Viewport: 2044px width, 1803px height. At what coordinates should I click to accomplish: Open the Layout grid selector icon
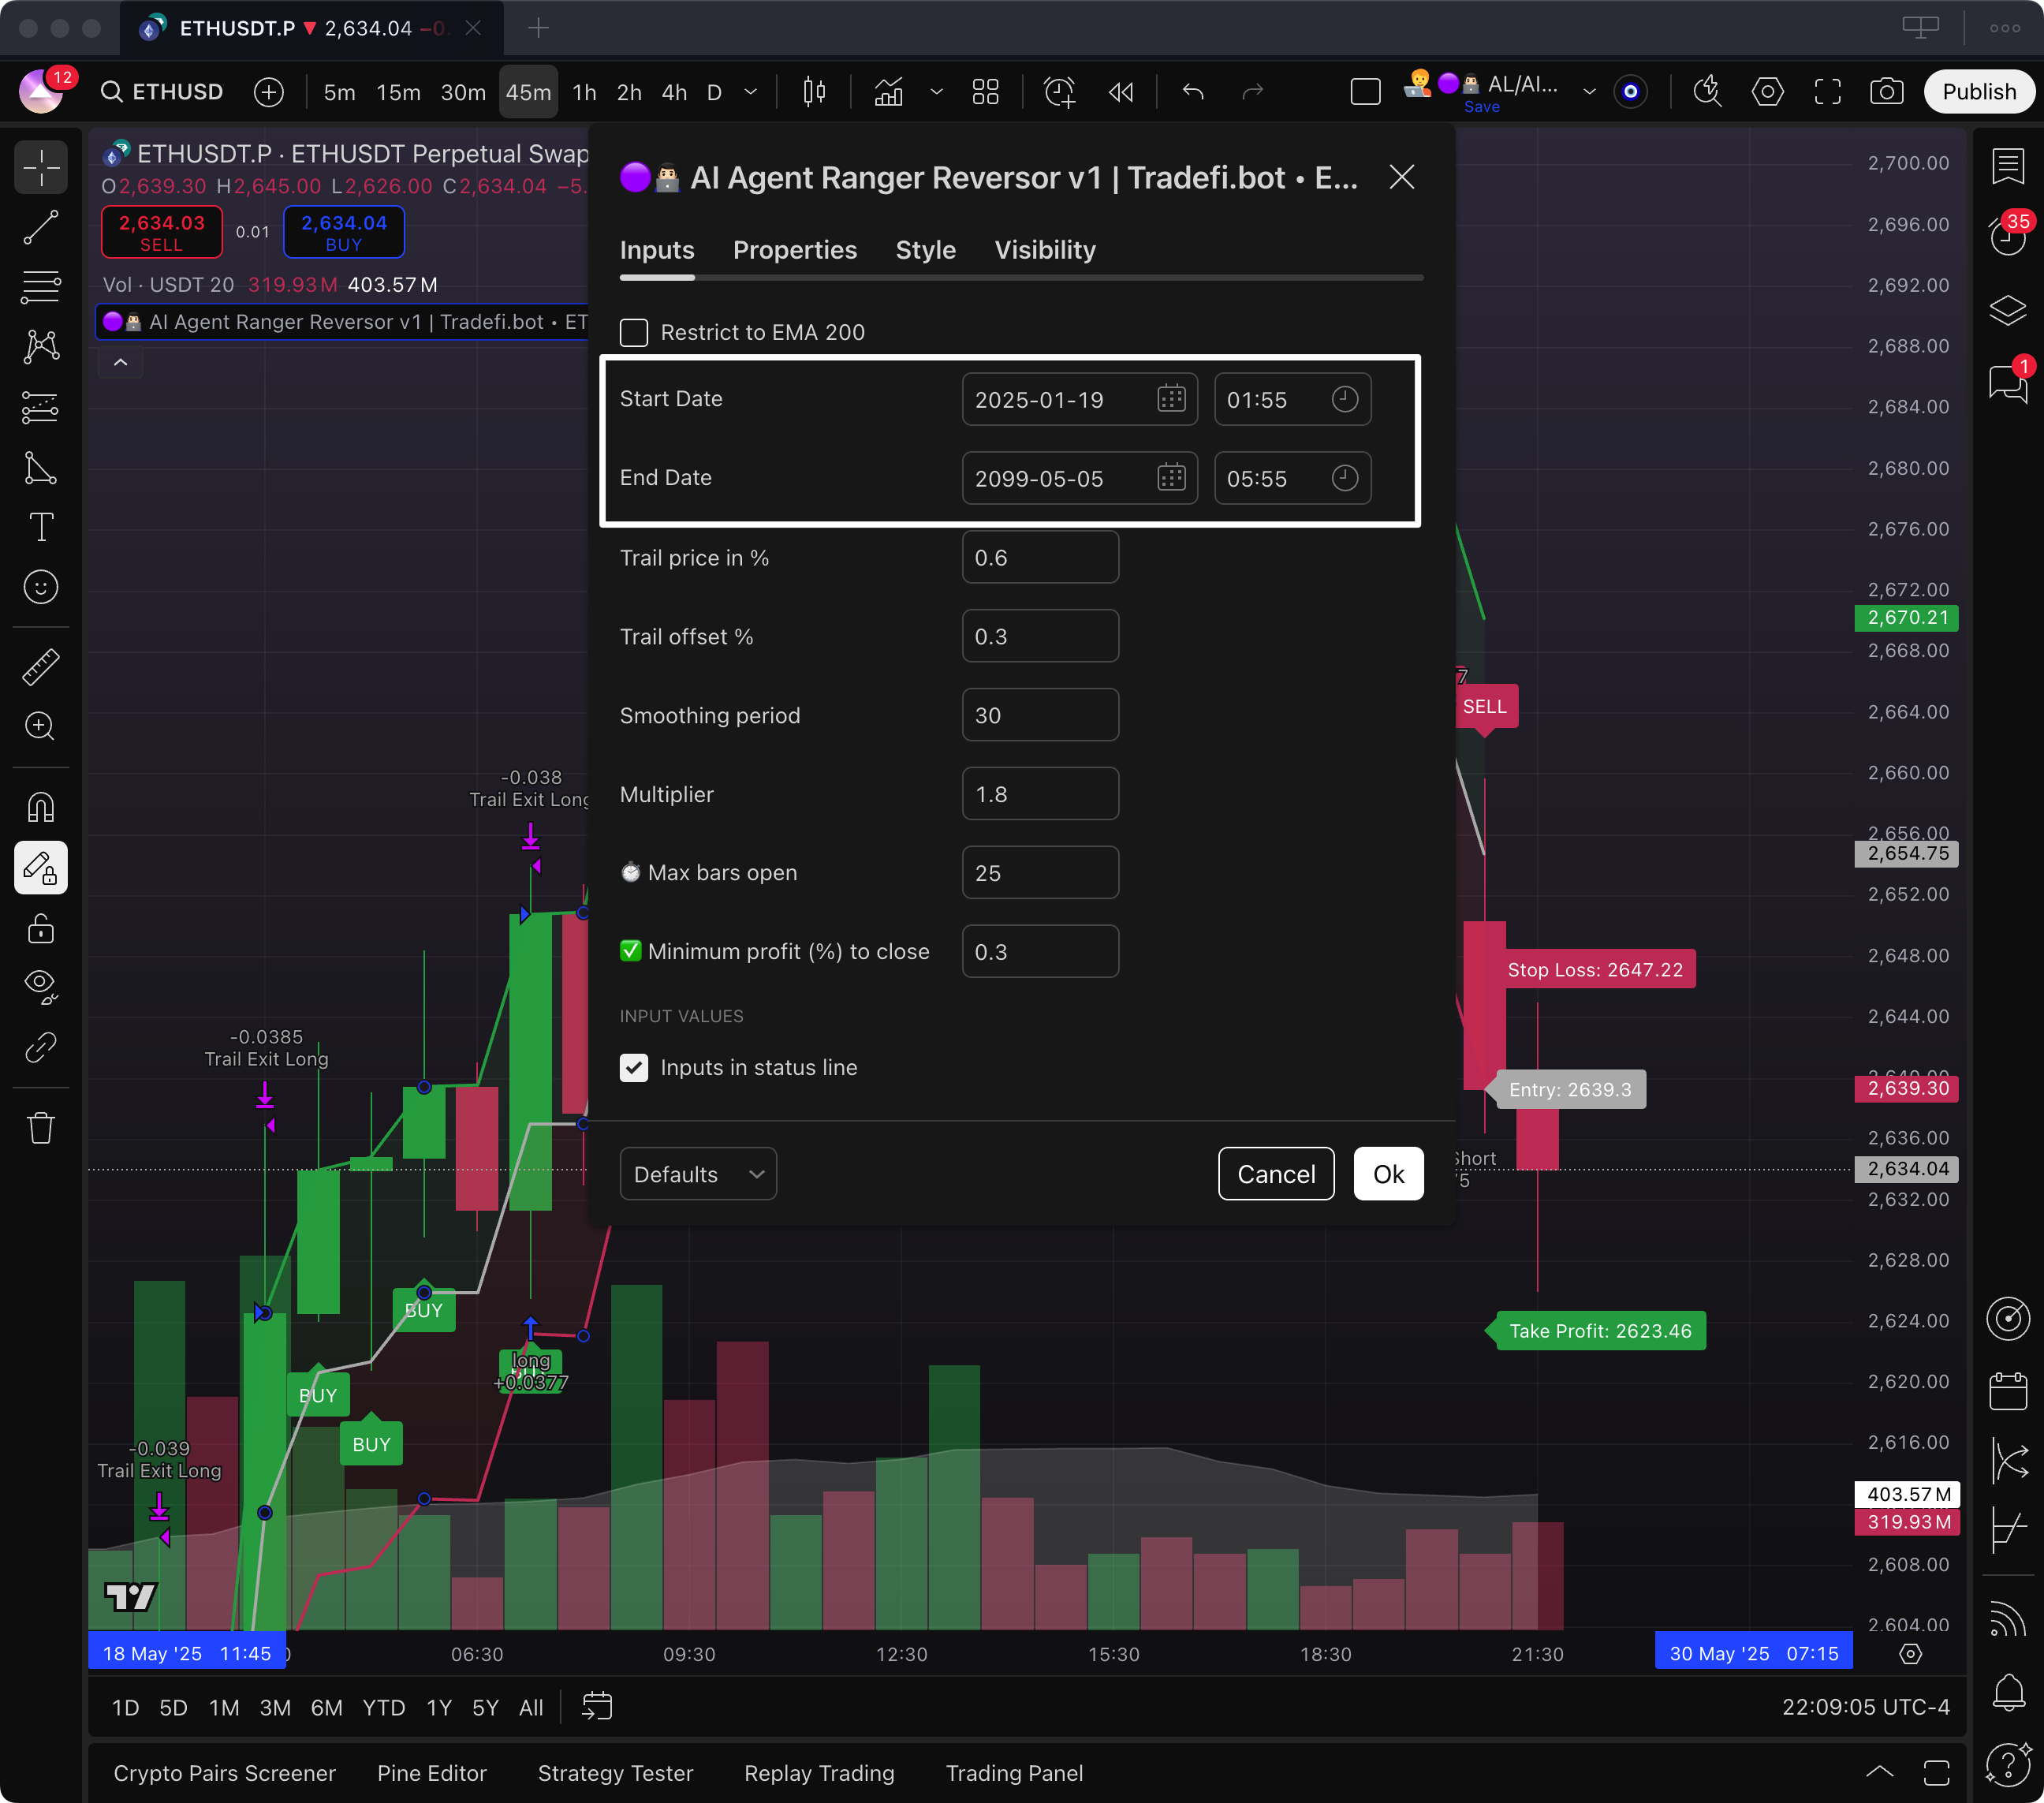coord(985,92)
